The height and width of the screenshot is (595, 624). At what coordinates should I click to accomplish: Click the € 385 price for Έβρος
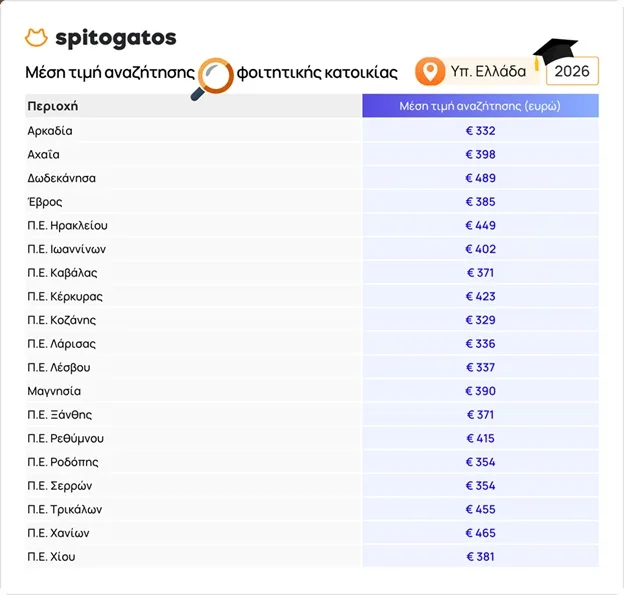coord(480,202)
